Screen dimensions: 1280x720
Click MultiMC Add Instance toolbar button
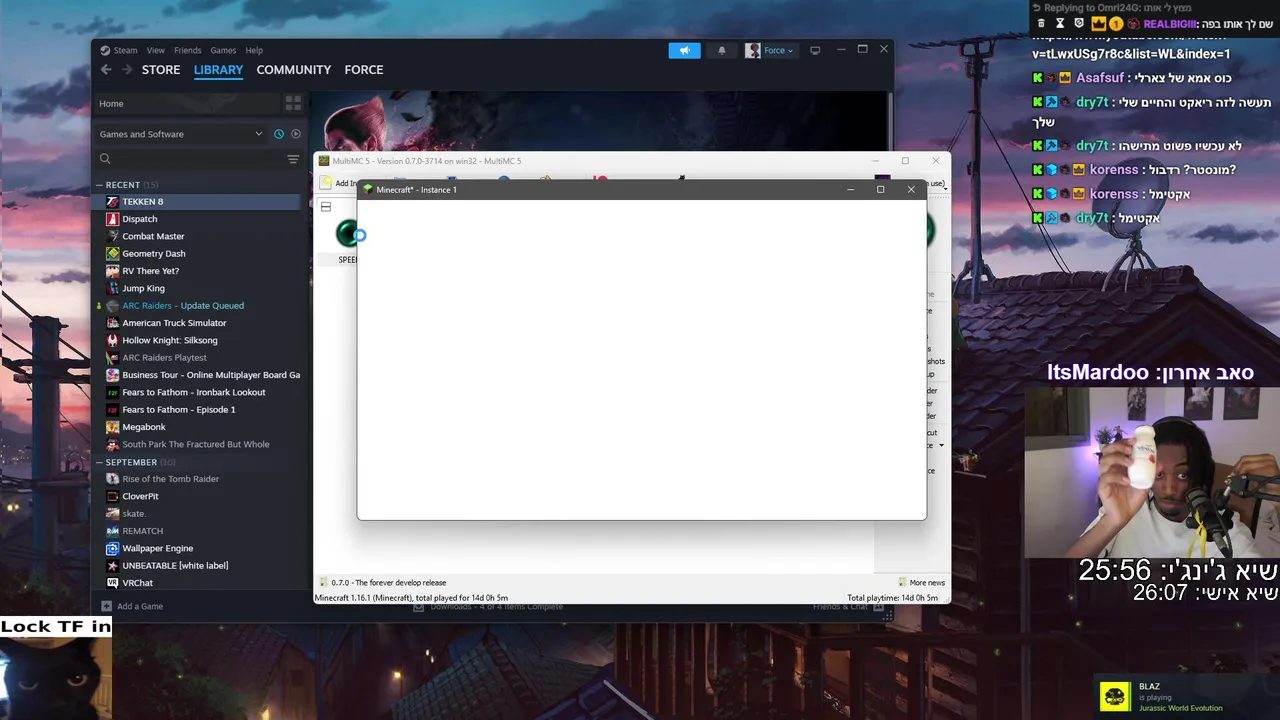tap(337, 183)
